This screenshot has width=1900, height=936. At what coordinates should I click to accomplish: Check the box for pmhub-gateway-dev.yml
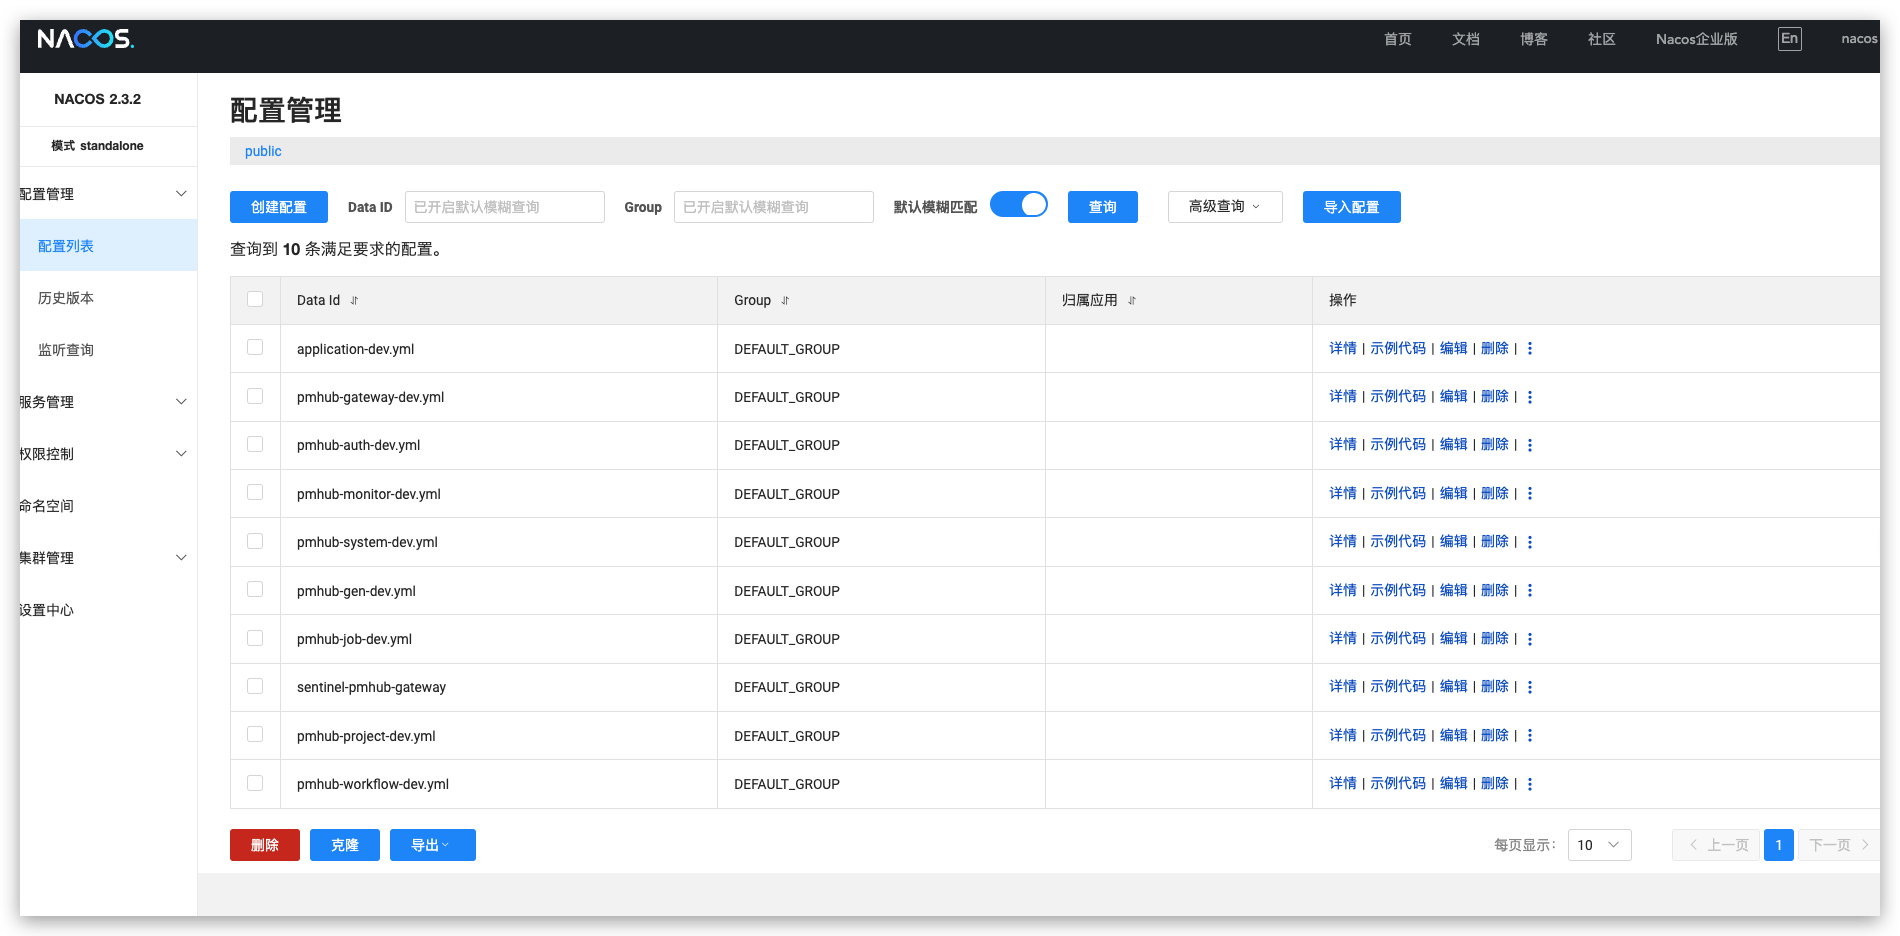[255, 396]
